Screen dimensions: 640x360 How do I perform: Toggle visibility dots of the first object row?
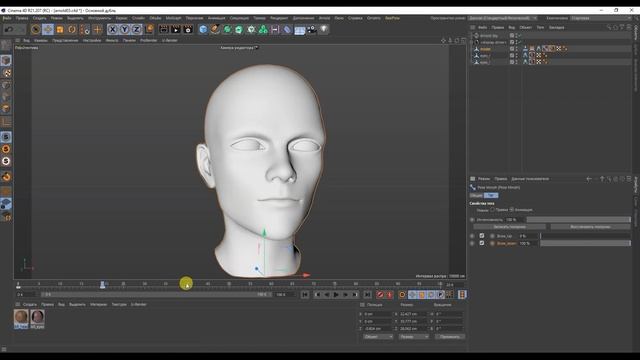(517, 36)
